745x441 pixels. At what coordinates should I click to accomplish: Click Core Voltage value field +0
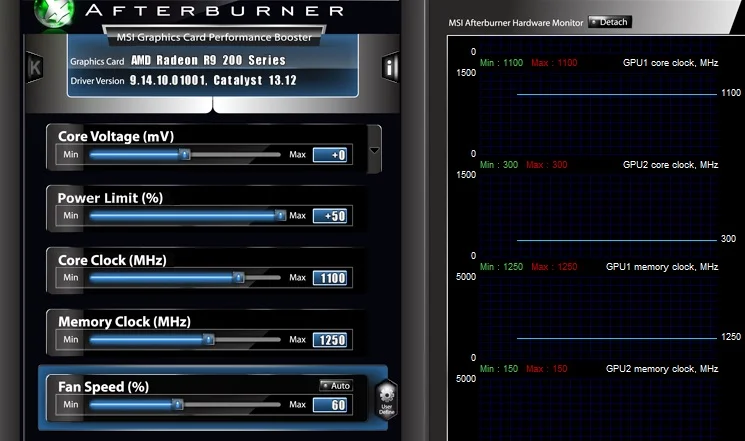330,155
